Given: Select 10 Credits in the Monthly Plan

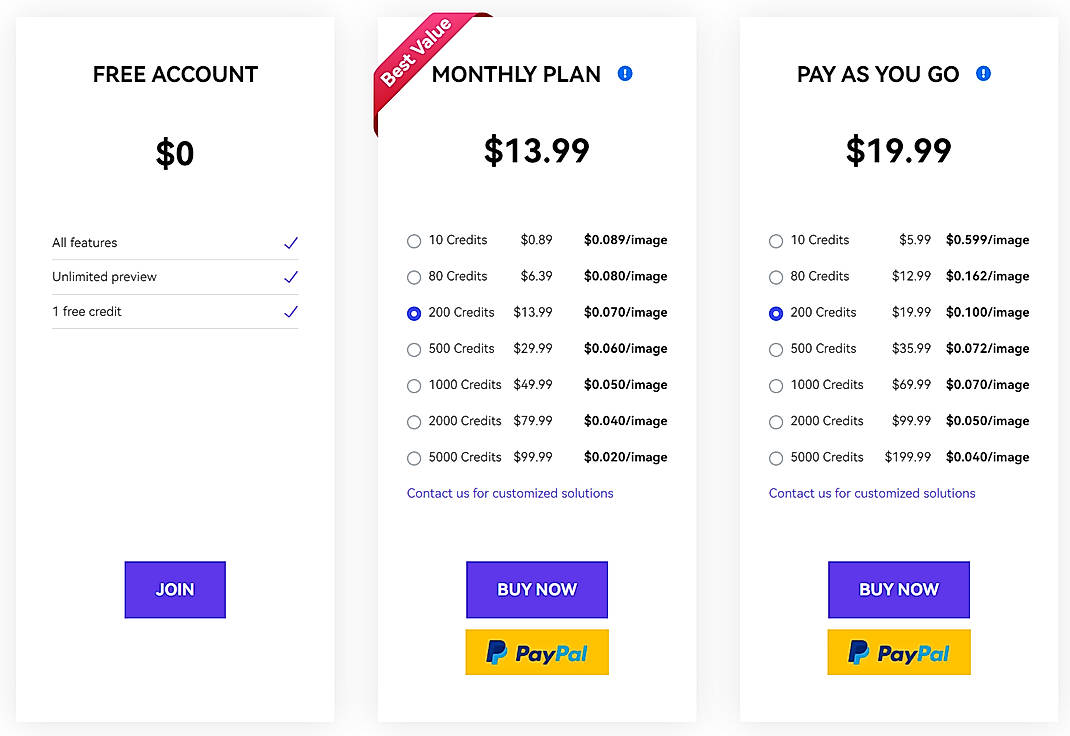Looking at the screenshot, I should [413, 240].
